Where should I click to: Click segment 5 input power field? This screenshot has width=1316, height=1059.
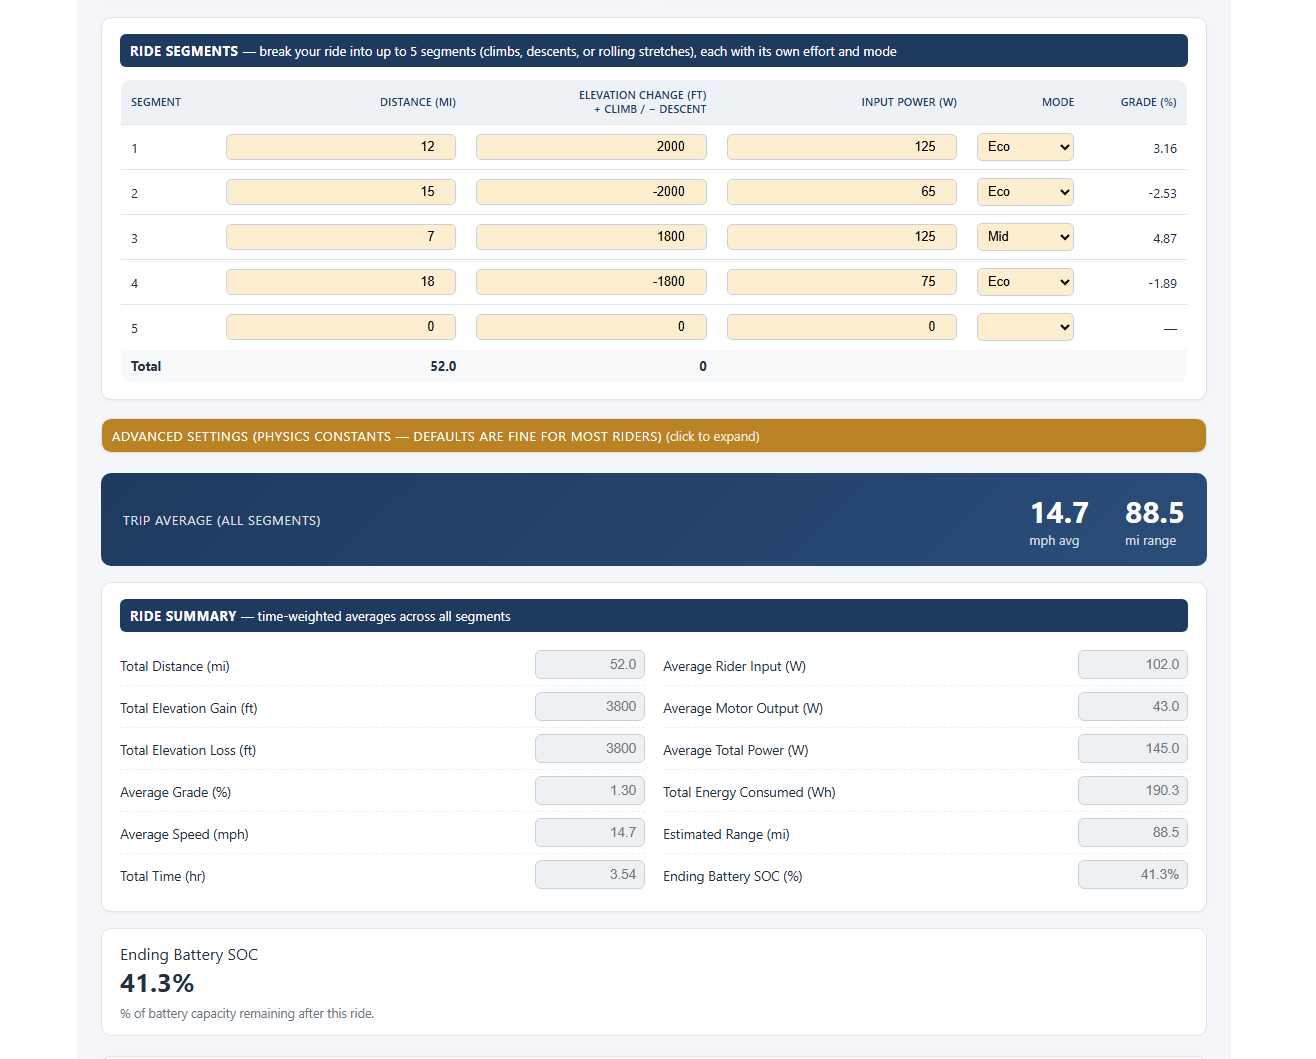tap(842, 327)
